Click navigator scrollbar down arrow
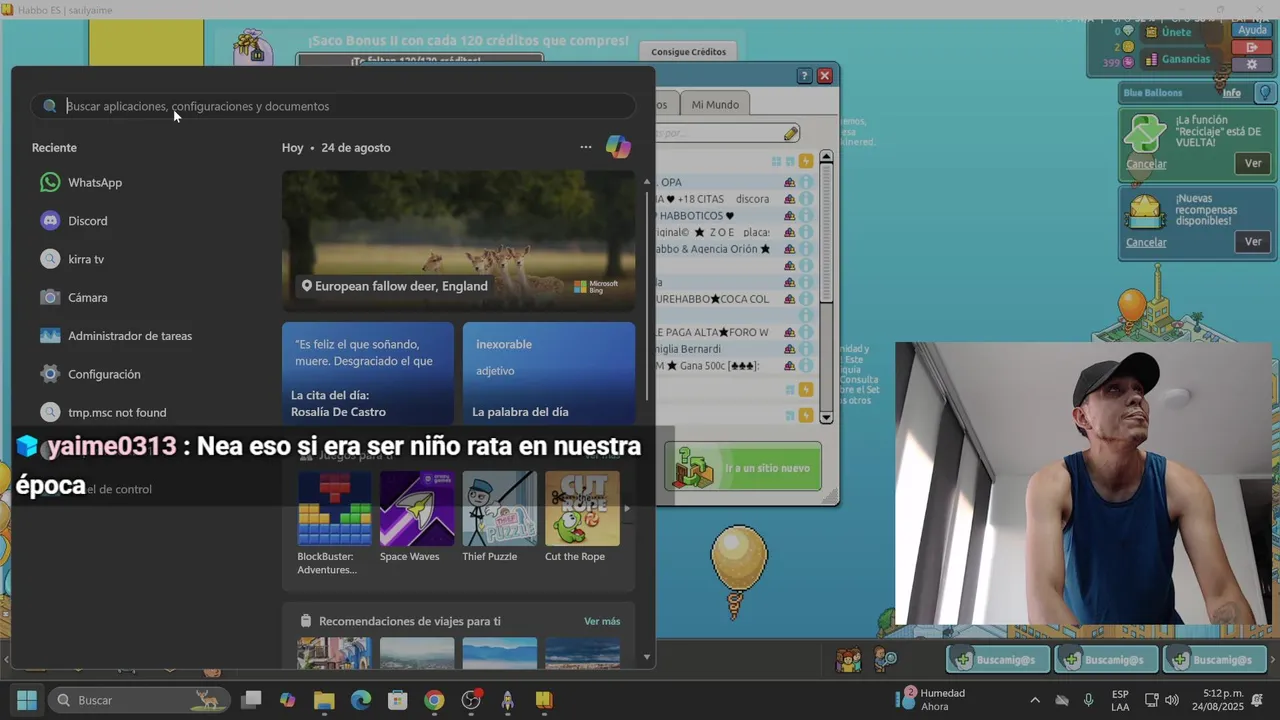 [826, 417]
